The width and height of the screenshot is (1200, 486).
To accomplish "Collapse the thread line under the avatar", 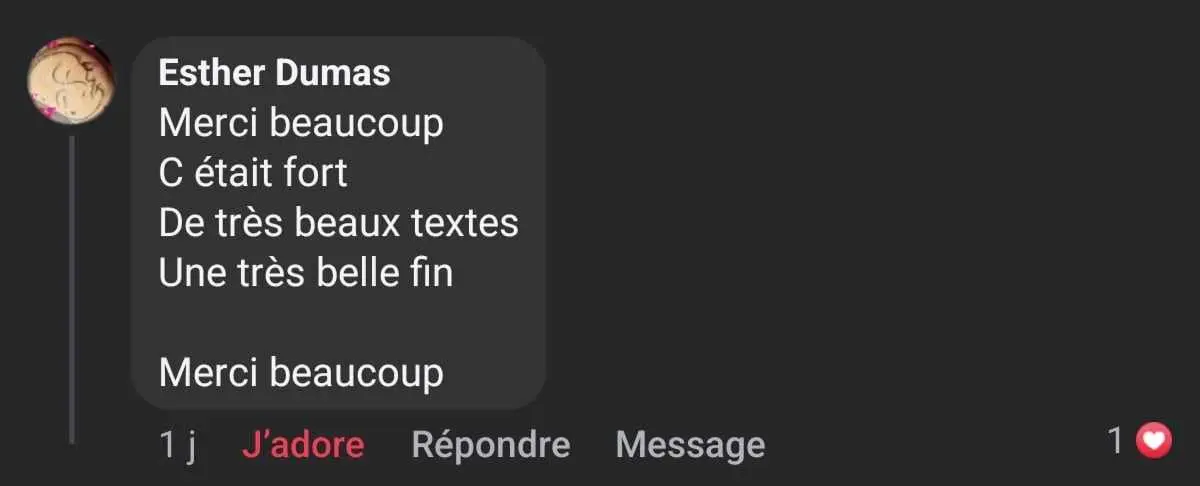I will click(x=72, y=290).
